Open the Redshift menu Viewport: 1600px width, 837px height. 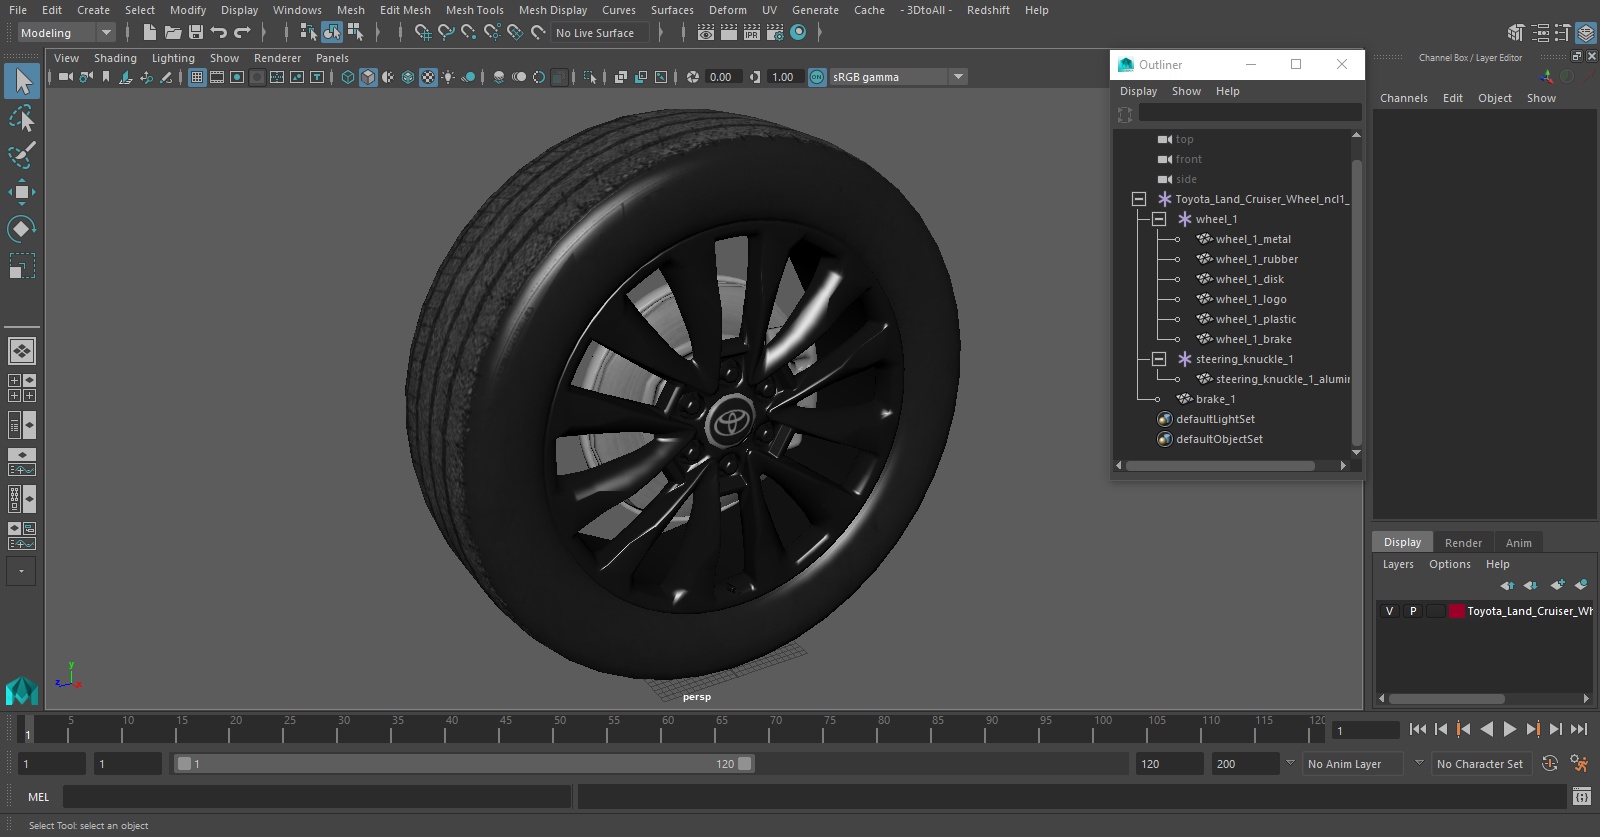click(x=988, y=10)
